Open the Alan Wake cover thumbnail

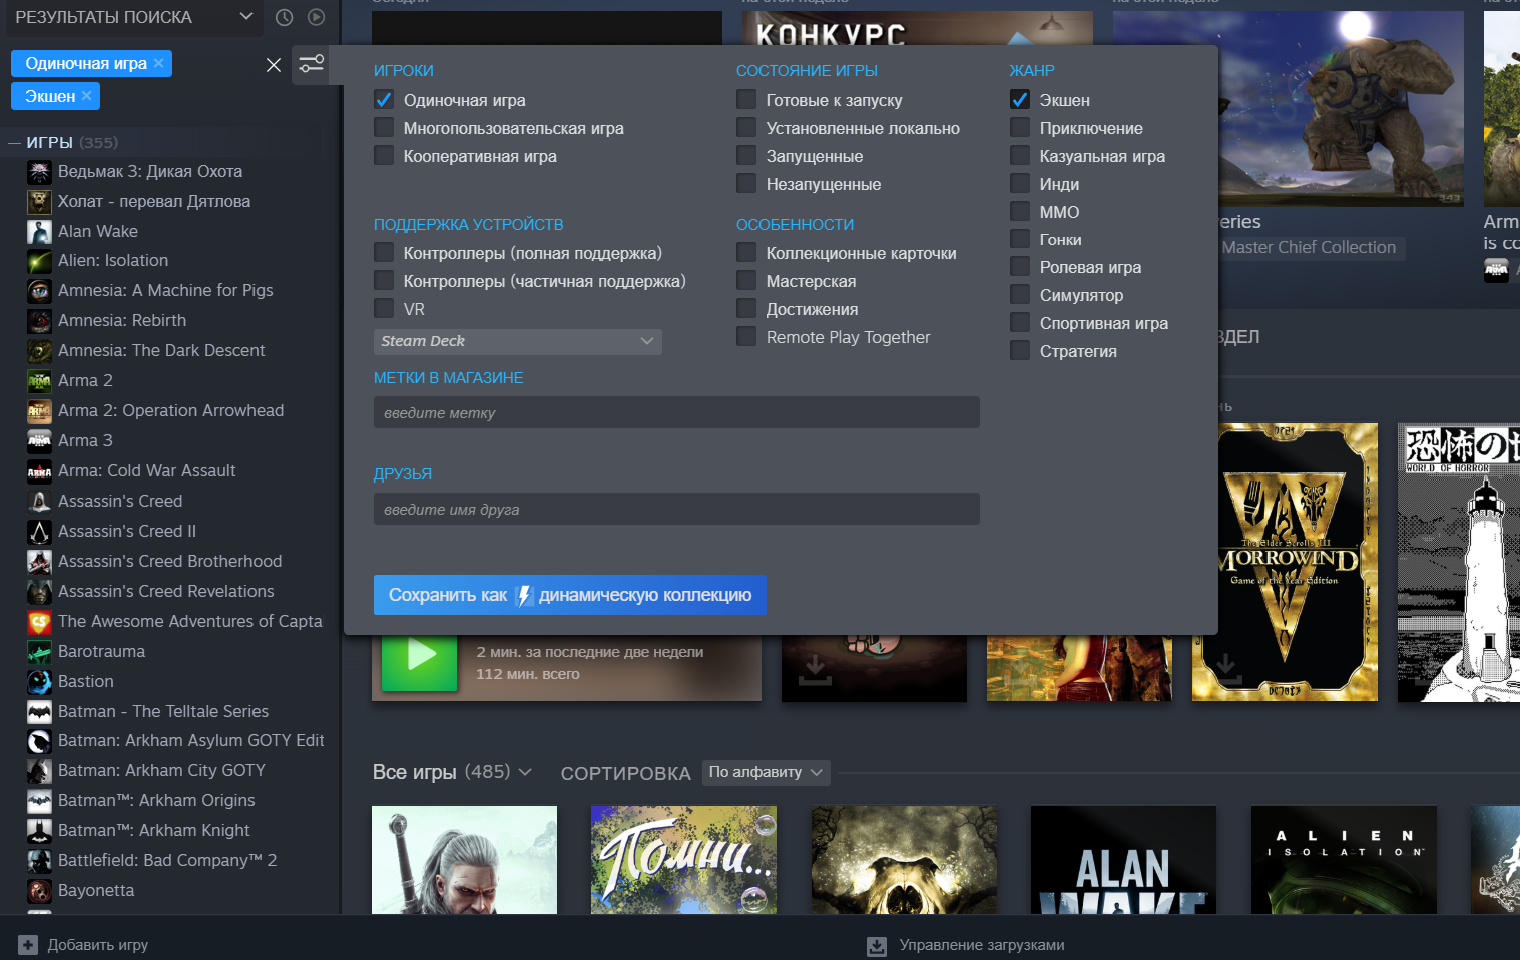1123,860
